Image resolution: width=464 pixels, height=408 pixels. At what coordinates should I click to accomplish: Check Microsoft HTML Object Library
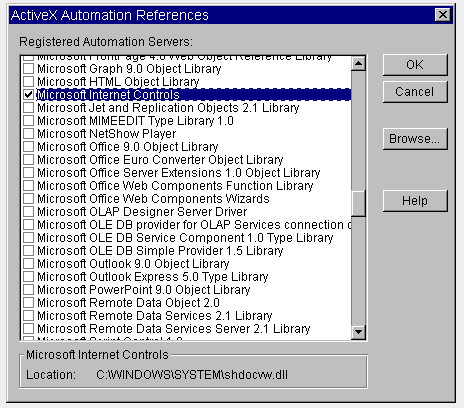29,82
